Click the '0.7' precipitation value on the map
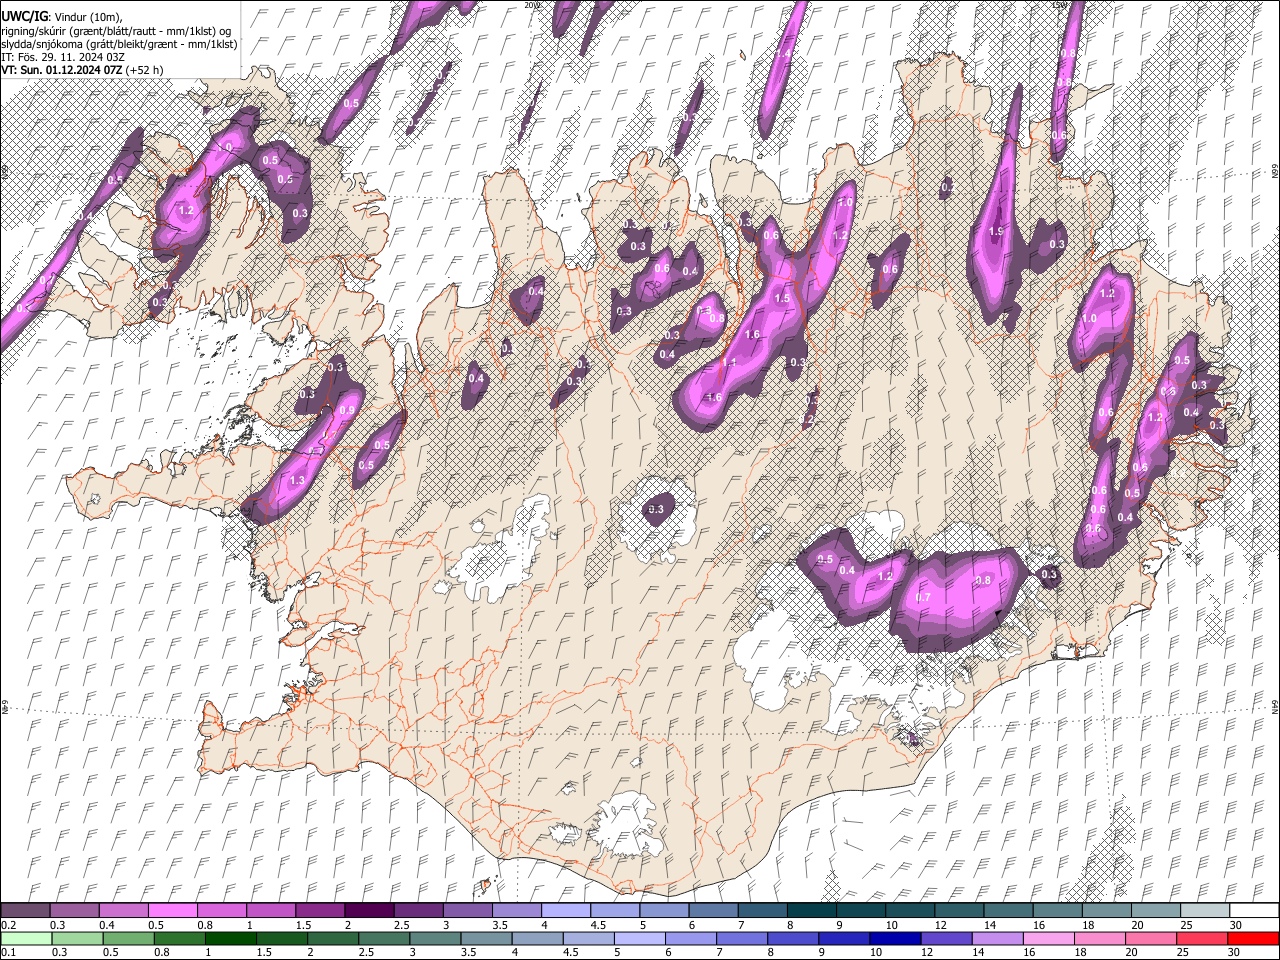The image size is (1280, 960). tap(923, 598)
